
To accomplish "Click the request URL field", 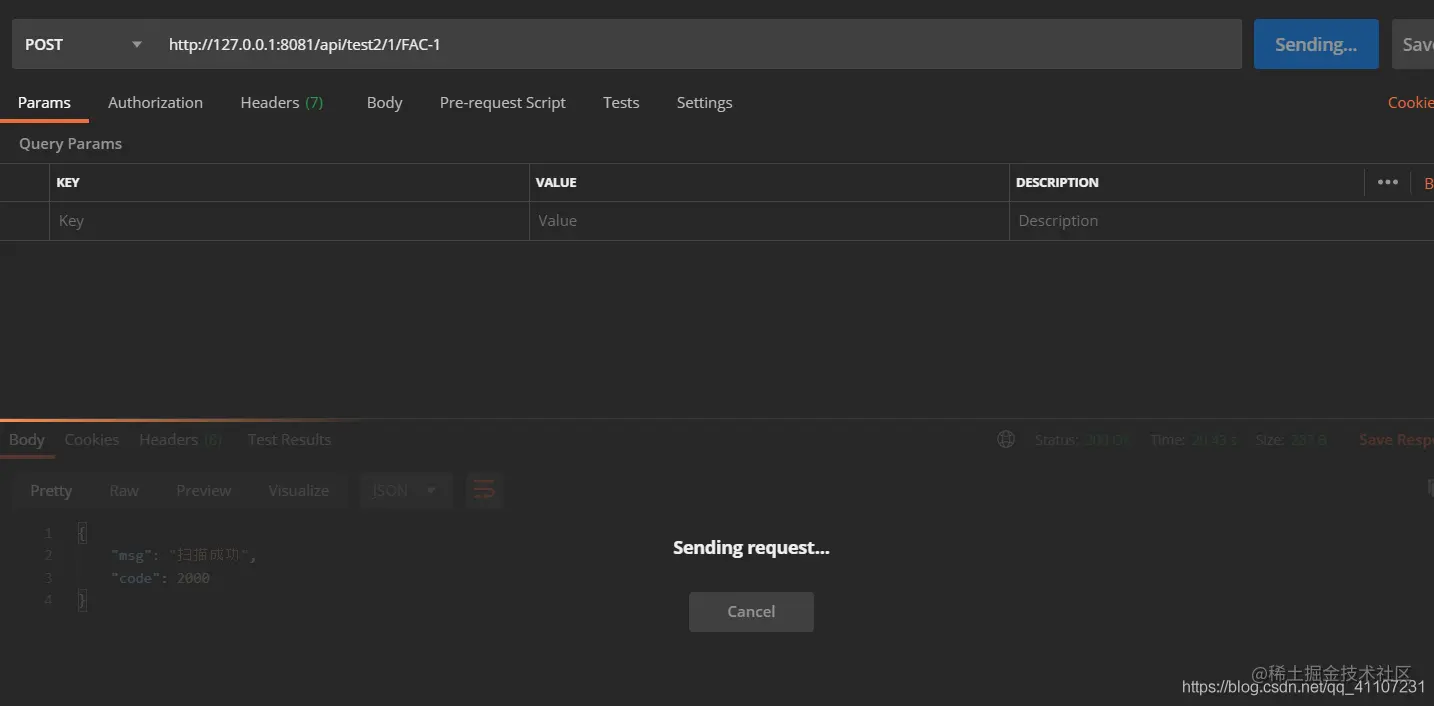I will tap(698, 44).
